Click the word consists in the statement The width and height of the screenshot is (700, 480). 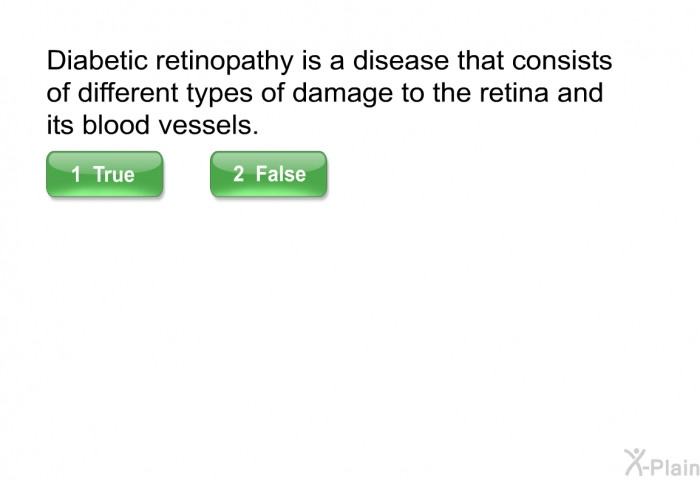pos(562,60)
